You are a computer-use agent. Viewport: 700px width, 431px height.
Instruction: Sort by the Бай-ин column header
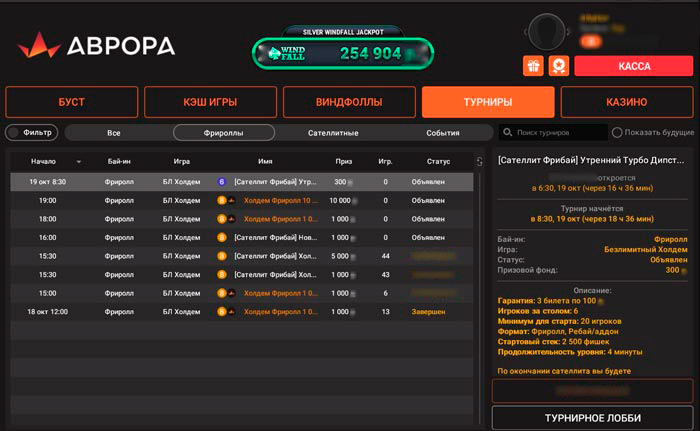point(119,161)
